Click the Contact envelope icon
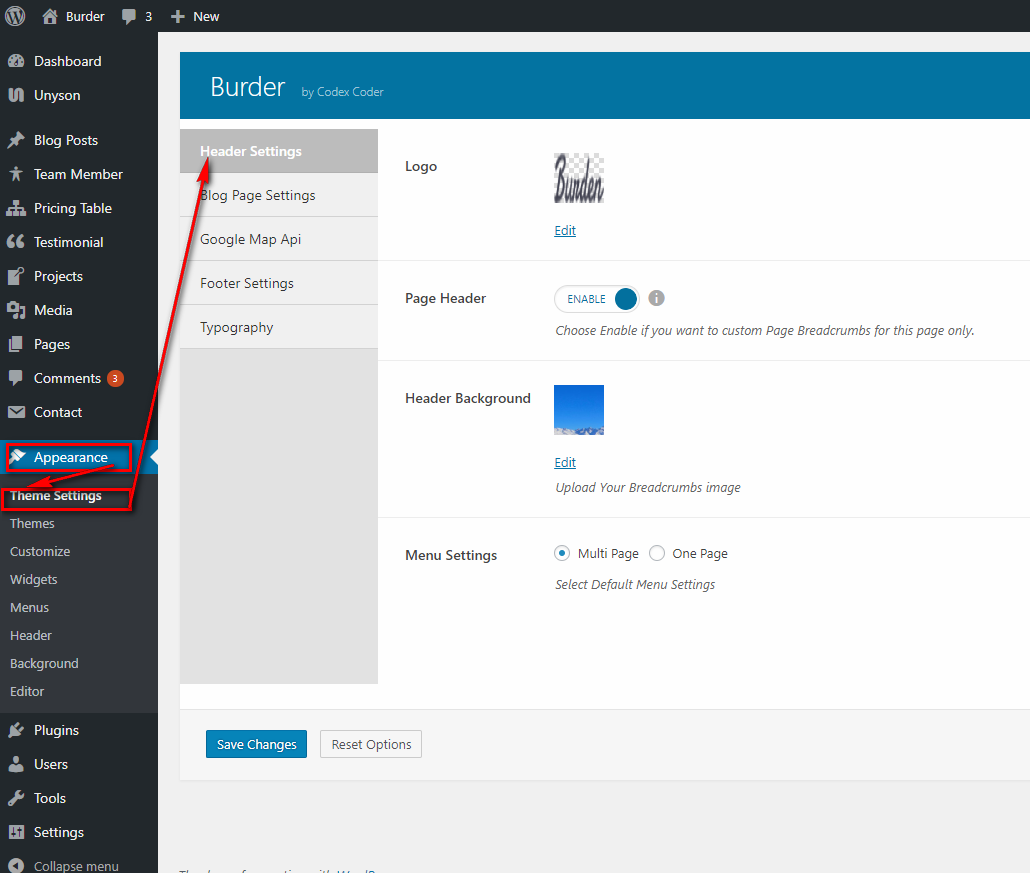This screenshot has height=873, width=1030. pos(16,412)
